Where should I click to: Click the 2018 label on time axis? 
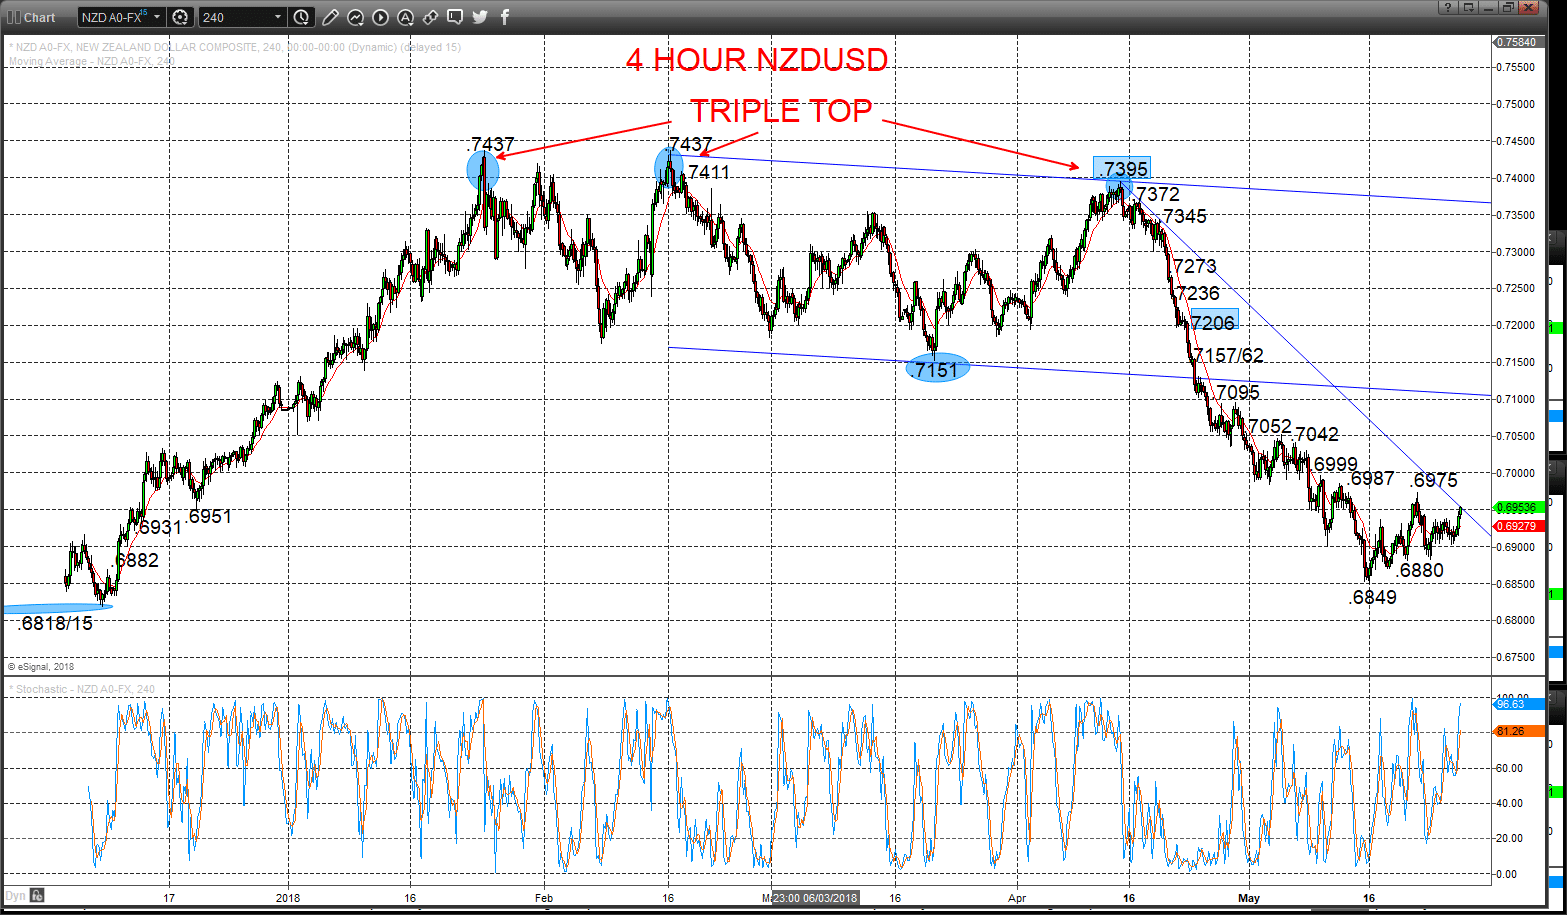288,897
